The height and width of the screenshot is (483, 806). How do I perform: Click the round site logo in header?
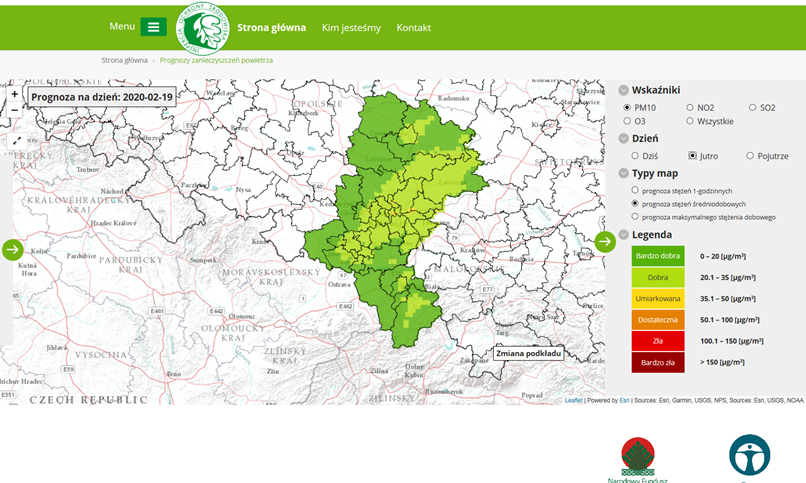click(203, 28)
